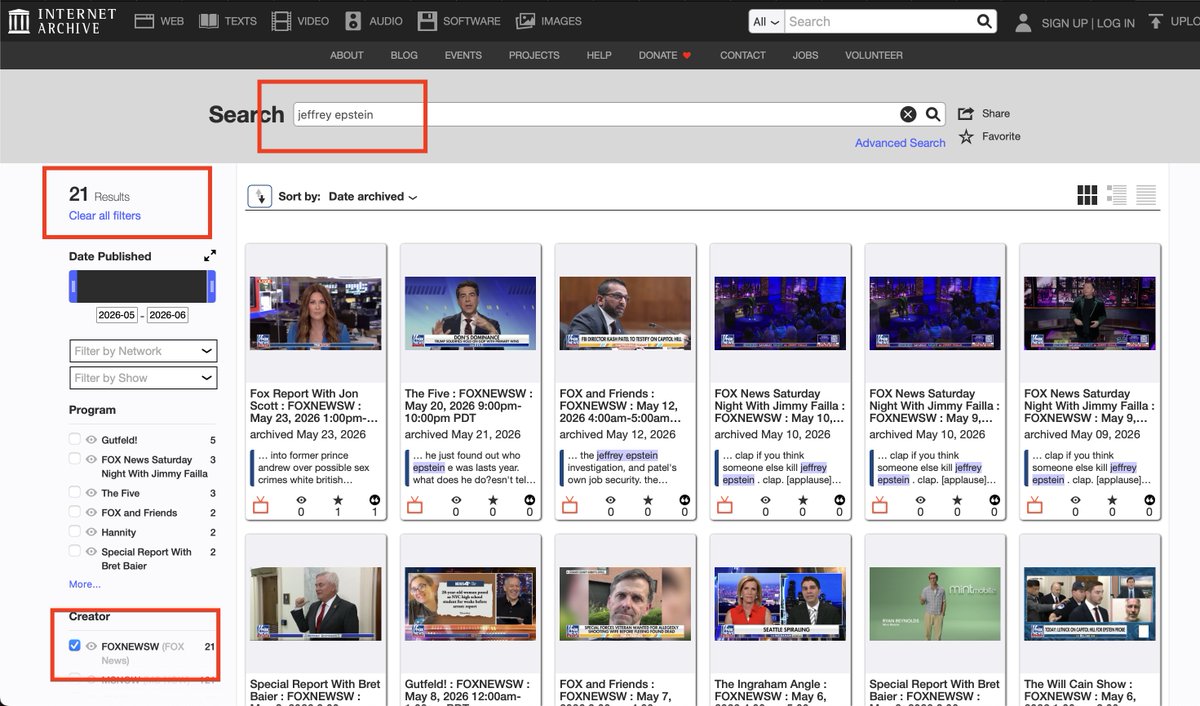This screenshot has height=706, width=1200.
Task: Click the 2026-05 start date field
Action: pyautogui.click(x=116, y=315)
